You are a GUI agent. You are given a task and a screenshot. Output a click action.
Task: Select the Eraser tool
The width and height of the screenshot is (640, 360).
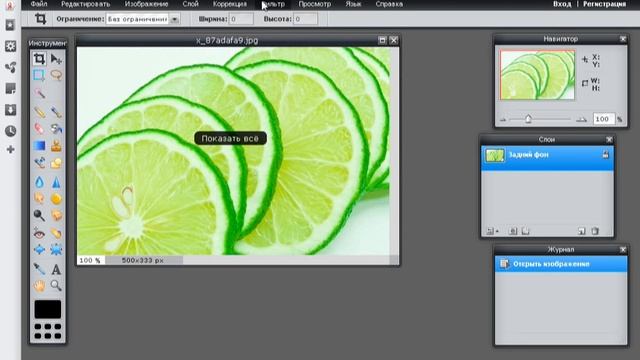pos(39,129)
